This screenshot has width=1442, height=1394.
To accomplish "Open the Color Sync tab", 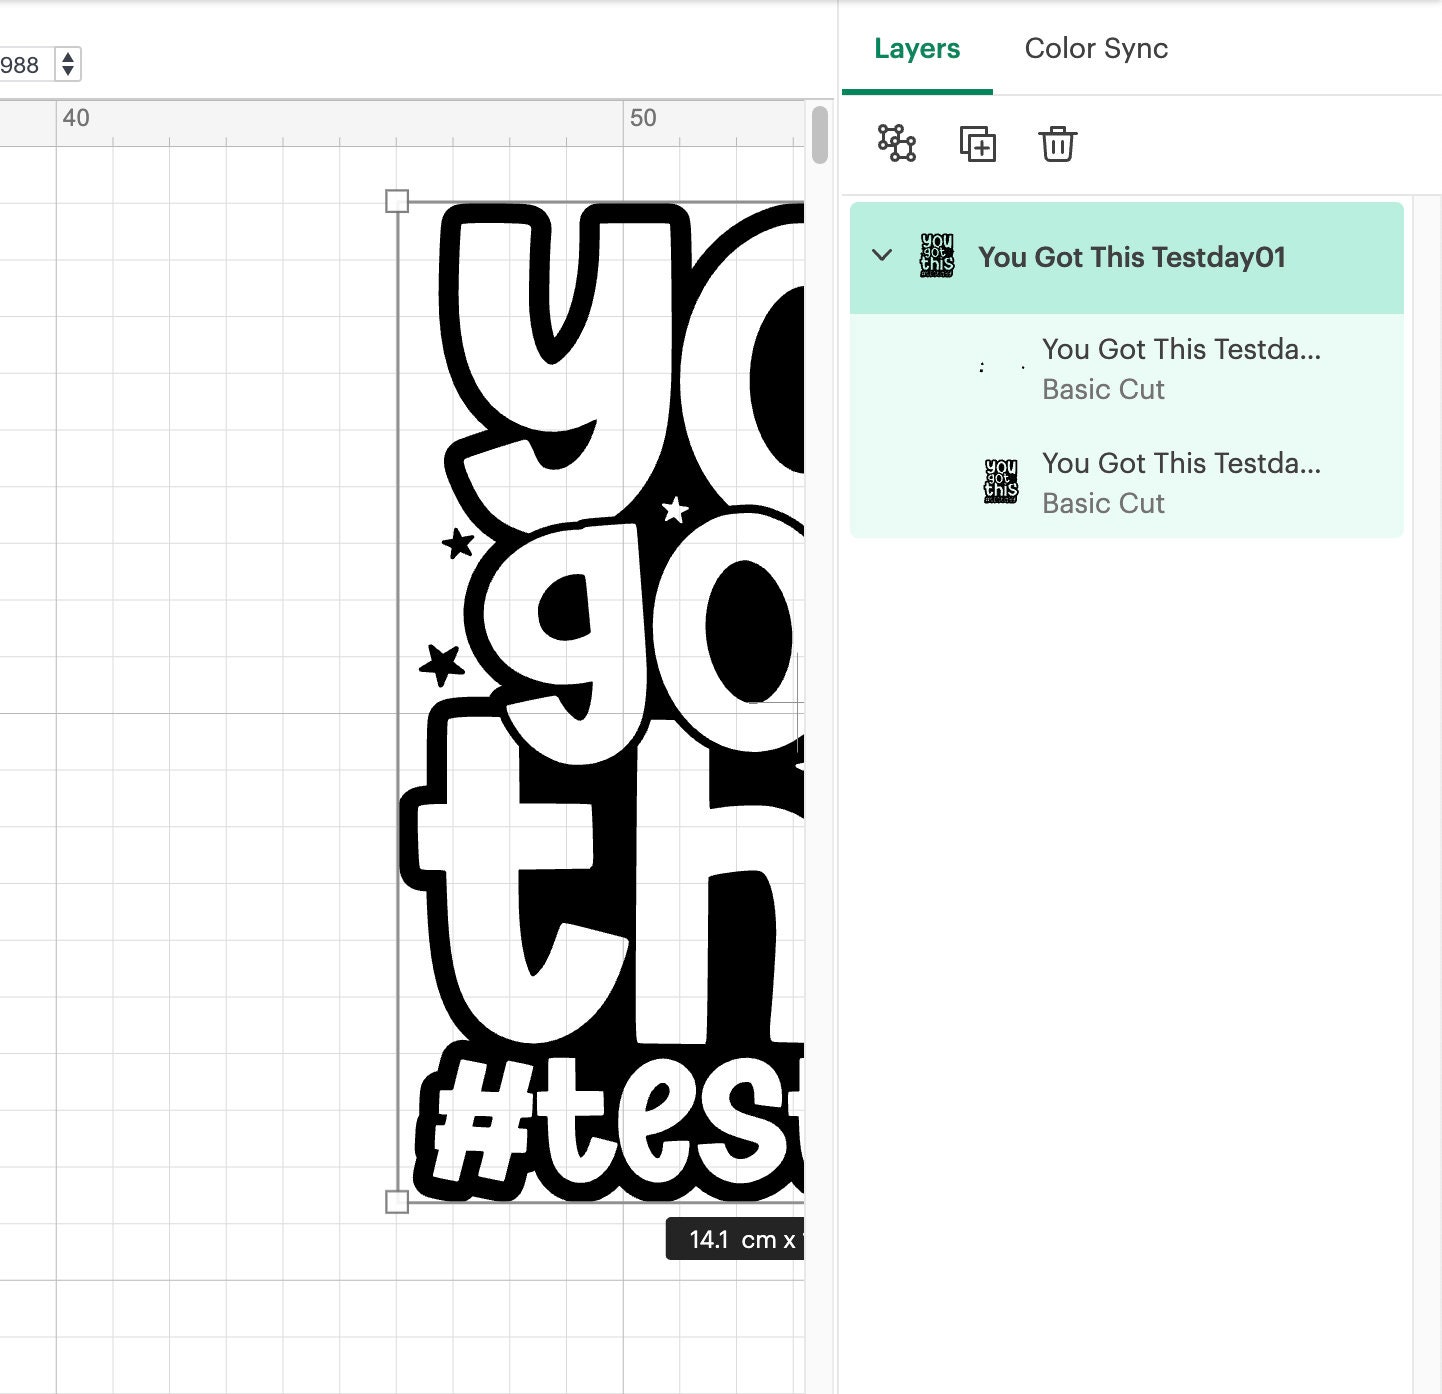I will (x=1096, y=48).
